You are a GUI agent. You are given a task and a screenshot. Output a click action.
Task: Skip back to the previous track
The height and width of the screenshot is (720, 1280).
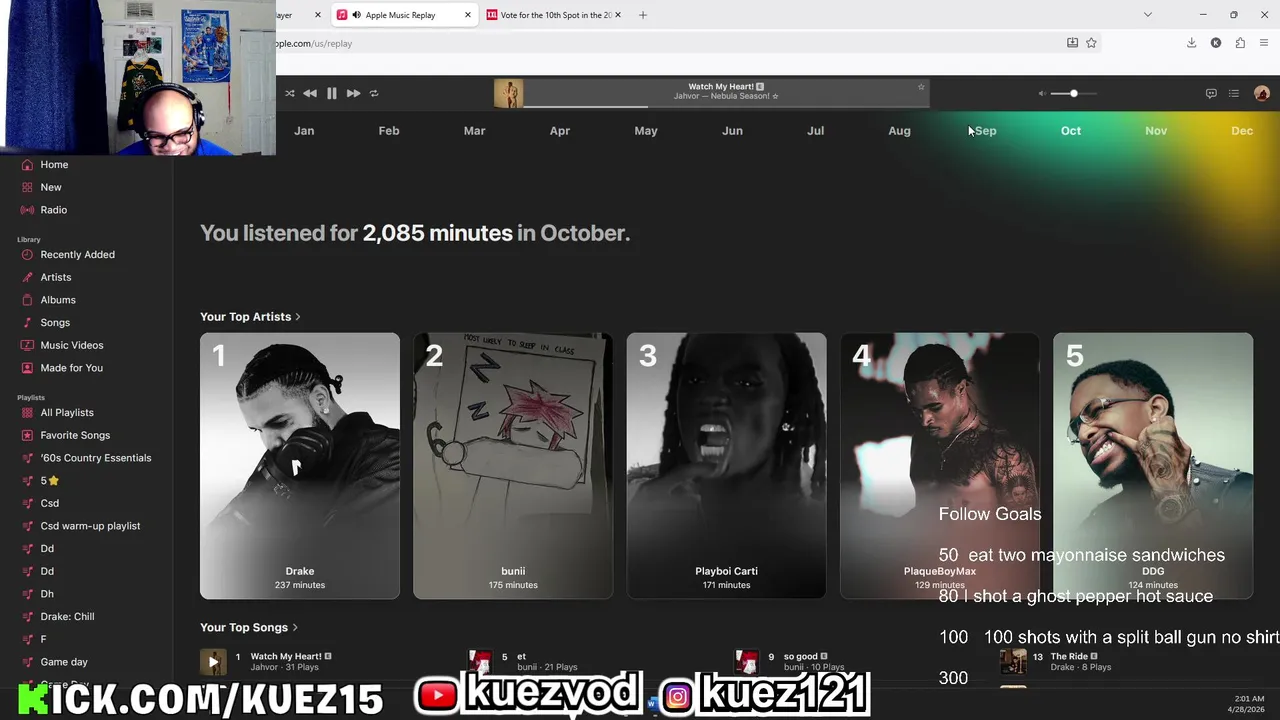(x=310, y=93)
